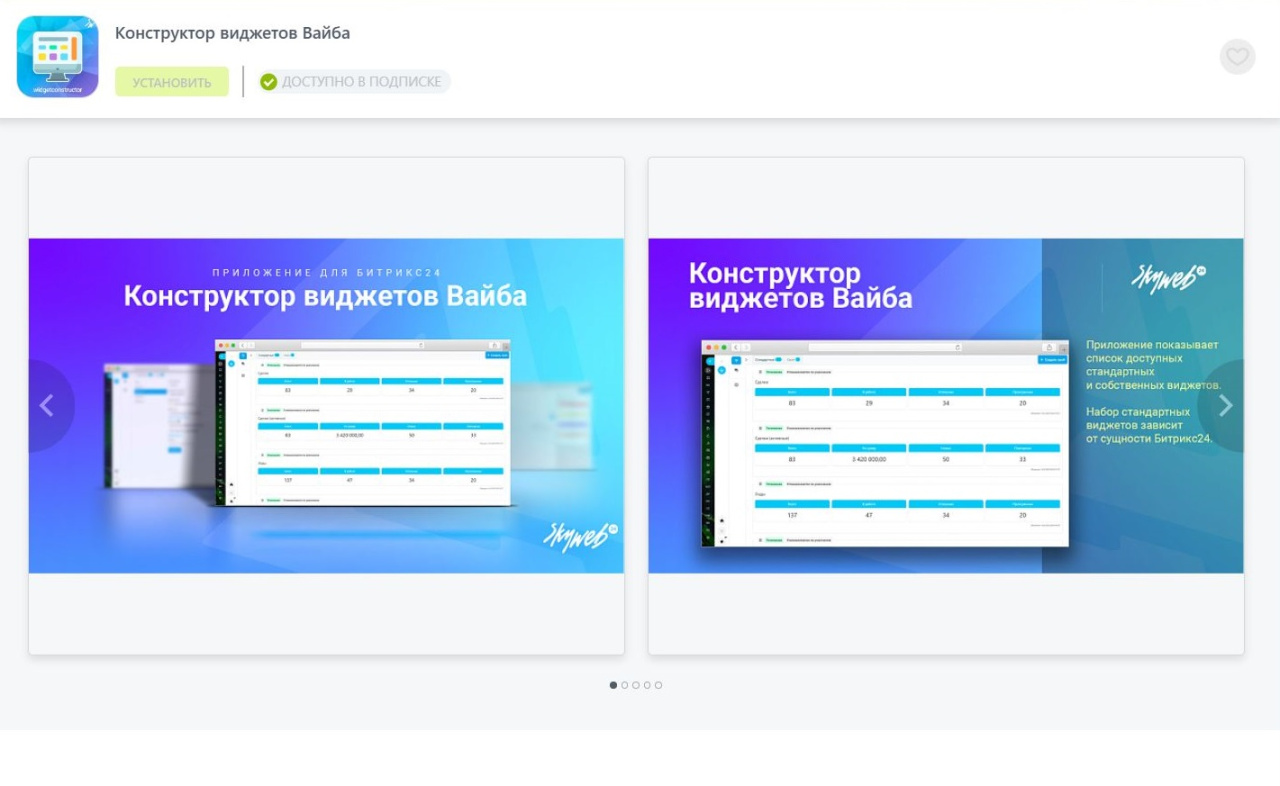Select the second carousel pagination dot
Image resolution: width=1280 pixels, height=786 pixels.
click(x=625, y=685)
